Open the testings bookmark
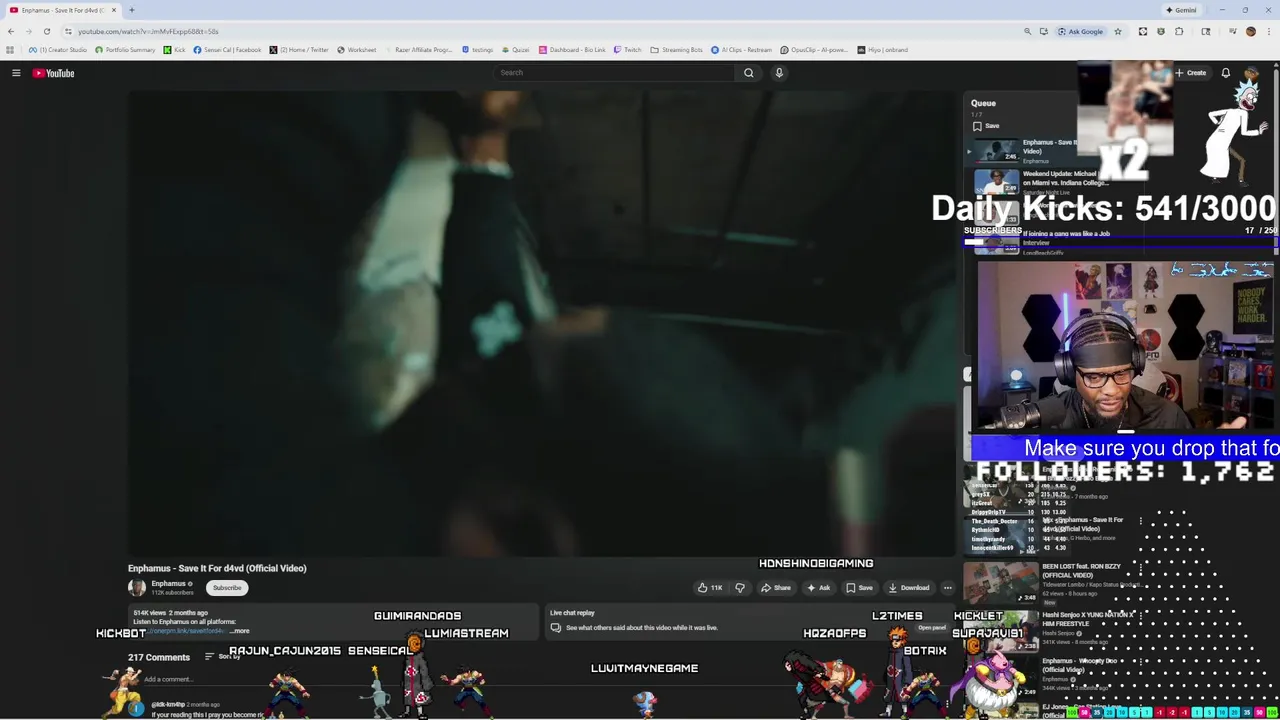 coord(478,50)
